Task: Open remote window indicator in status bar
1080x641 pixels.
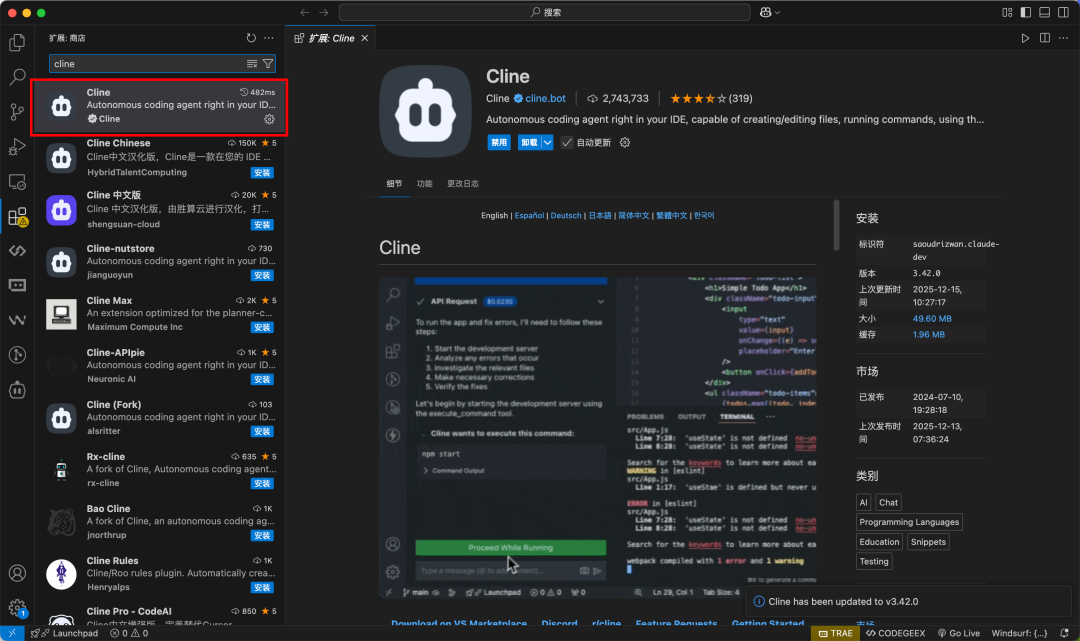Action: [12, 633]
